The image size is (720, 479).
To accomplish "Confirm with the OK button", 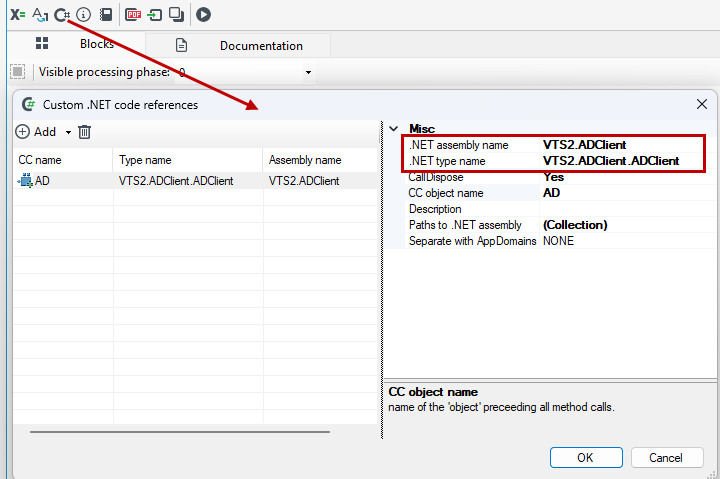I will pos(586,457).
